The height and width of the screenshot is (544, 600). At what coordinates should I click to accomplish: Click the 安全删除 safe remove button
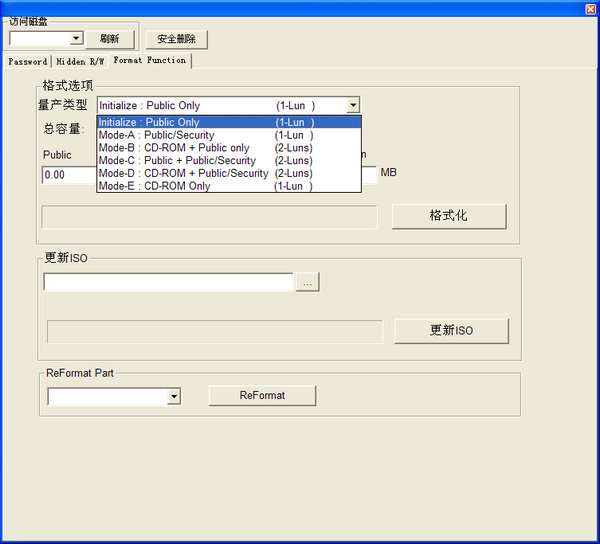tap(176, 39)
